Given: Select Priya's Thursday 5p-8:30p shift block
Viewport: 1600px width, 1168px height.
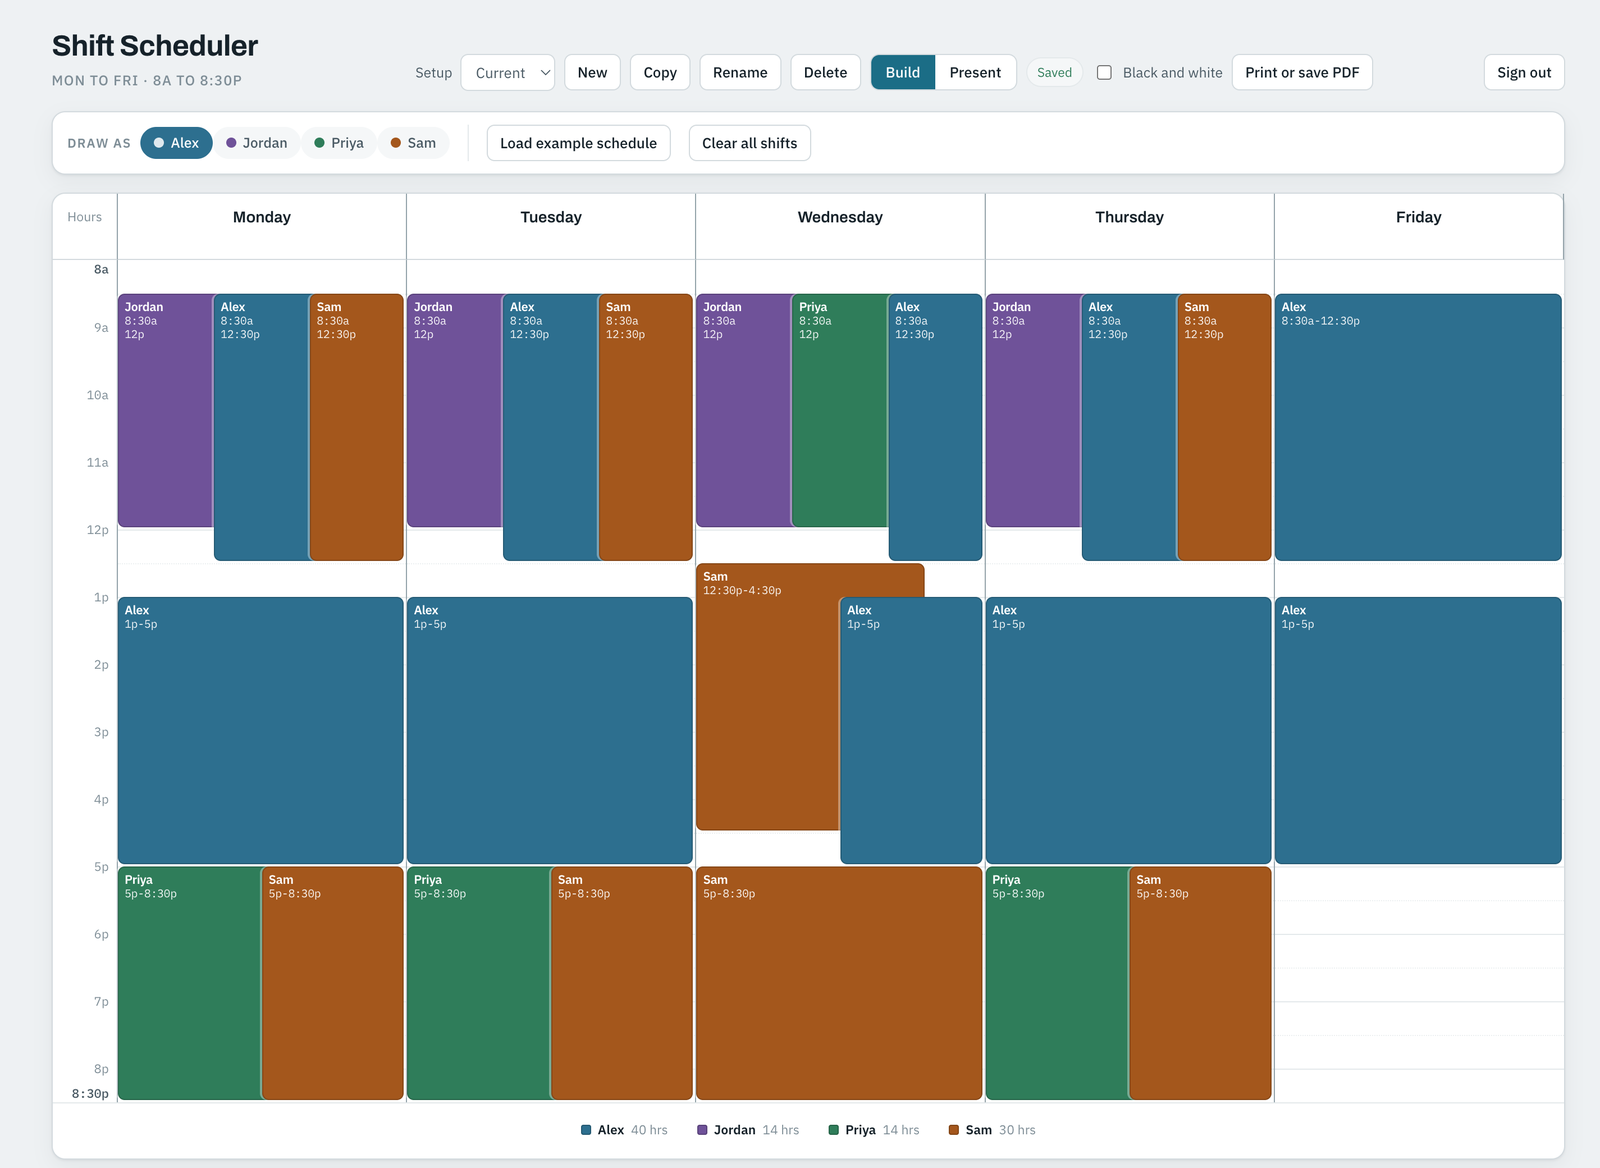Looking at the screenshot, I should click(1057, 983).
